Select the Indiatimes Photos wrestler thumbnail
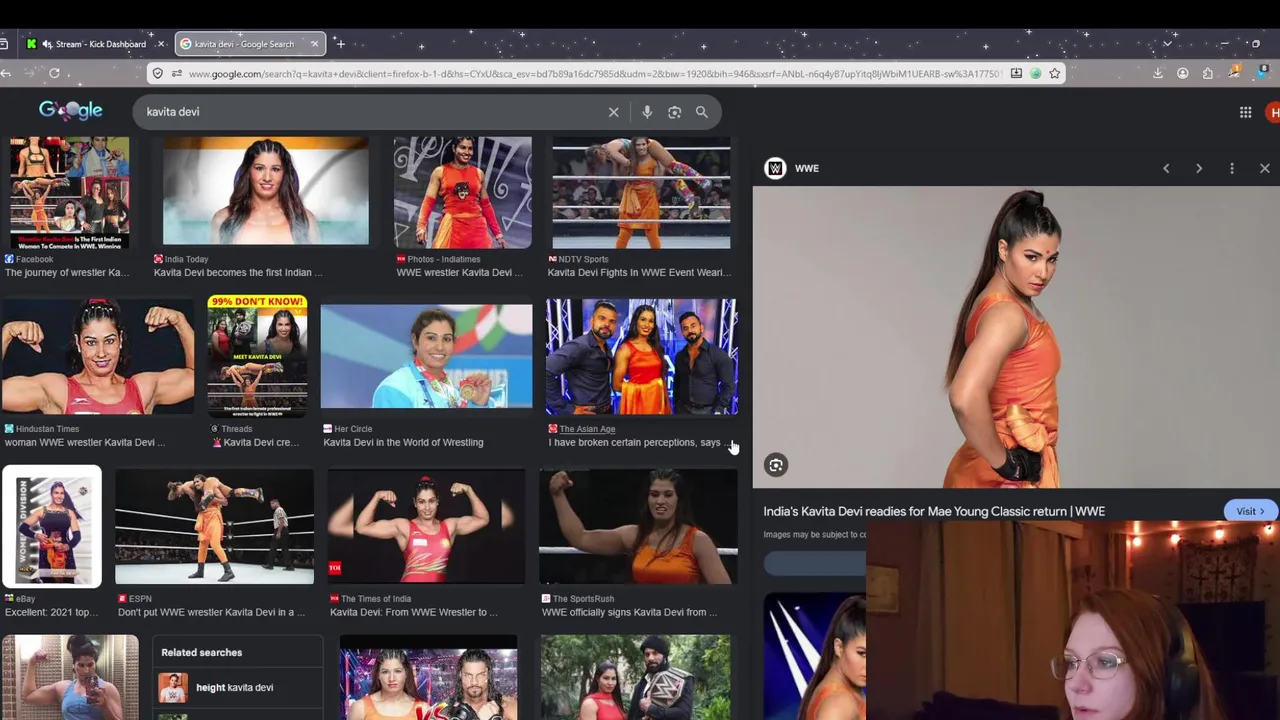1280x720 pixels. click(x=462, y=191)
